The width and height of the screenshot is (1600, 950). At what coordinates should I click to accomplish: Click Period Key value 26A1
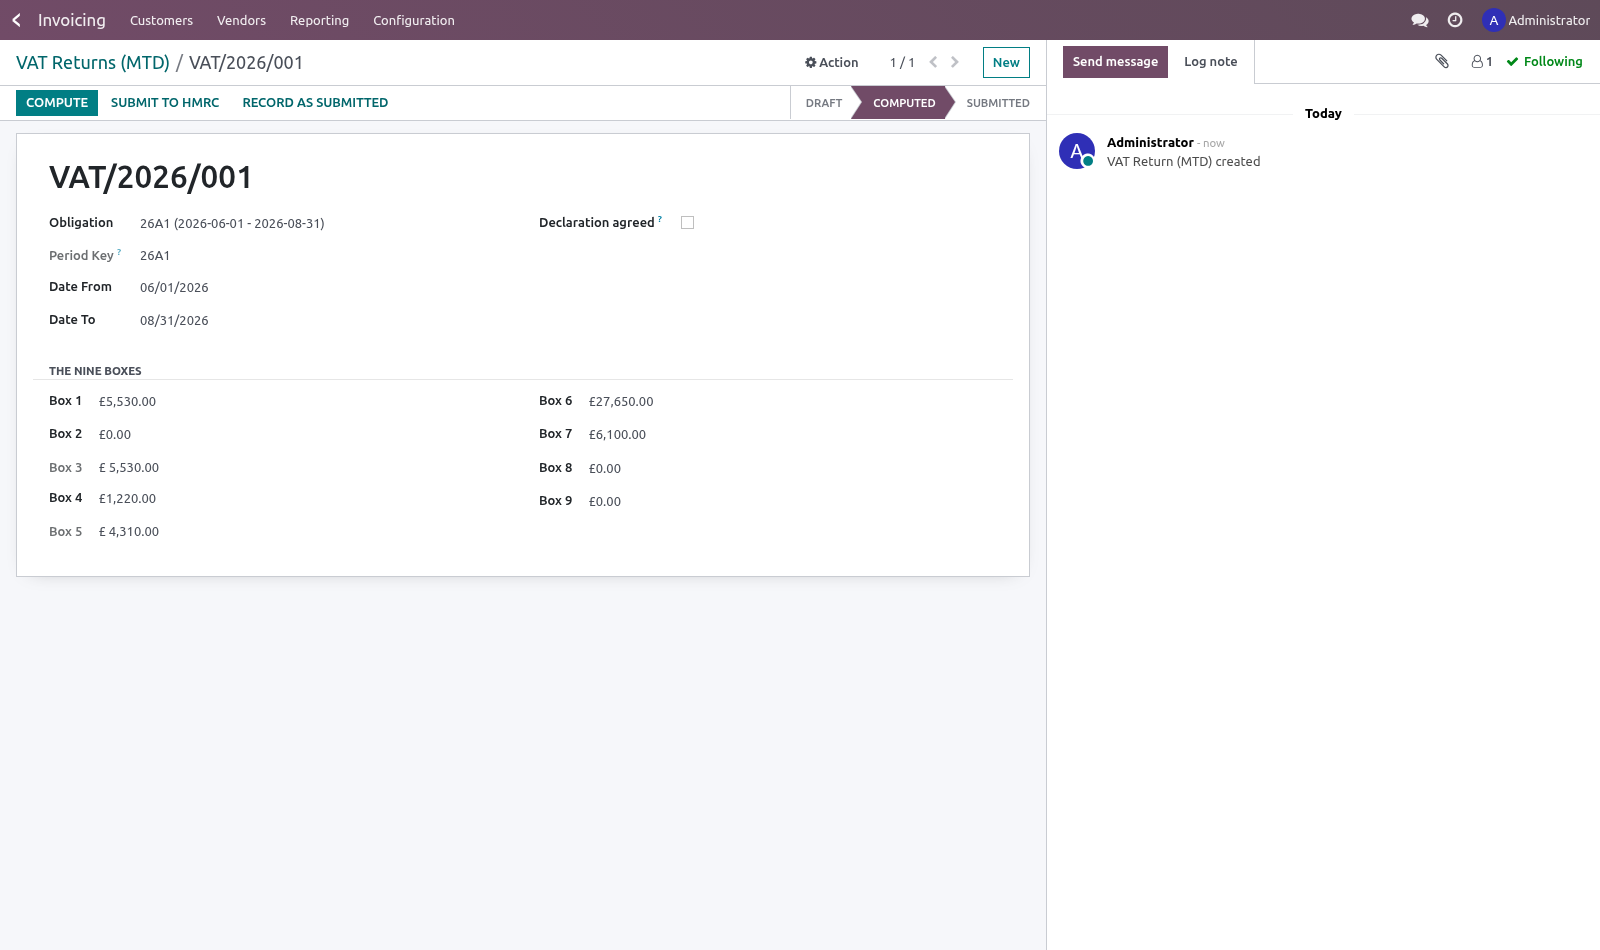coord(155,256)
